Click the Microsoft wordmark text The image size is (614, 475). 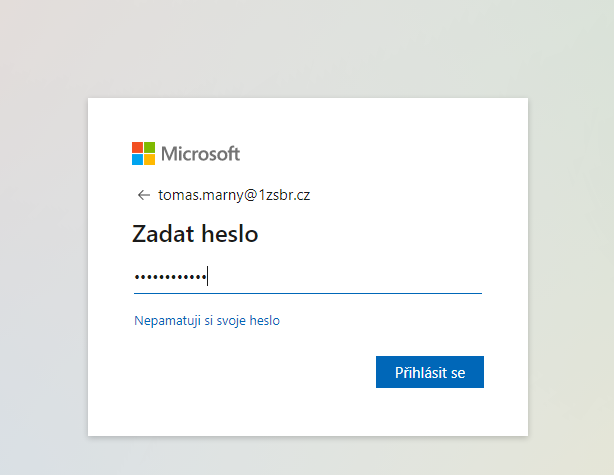point(200,154)
